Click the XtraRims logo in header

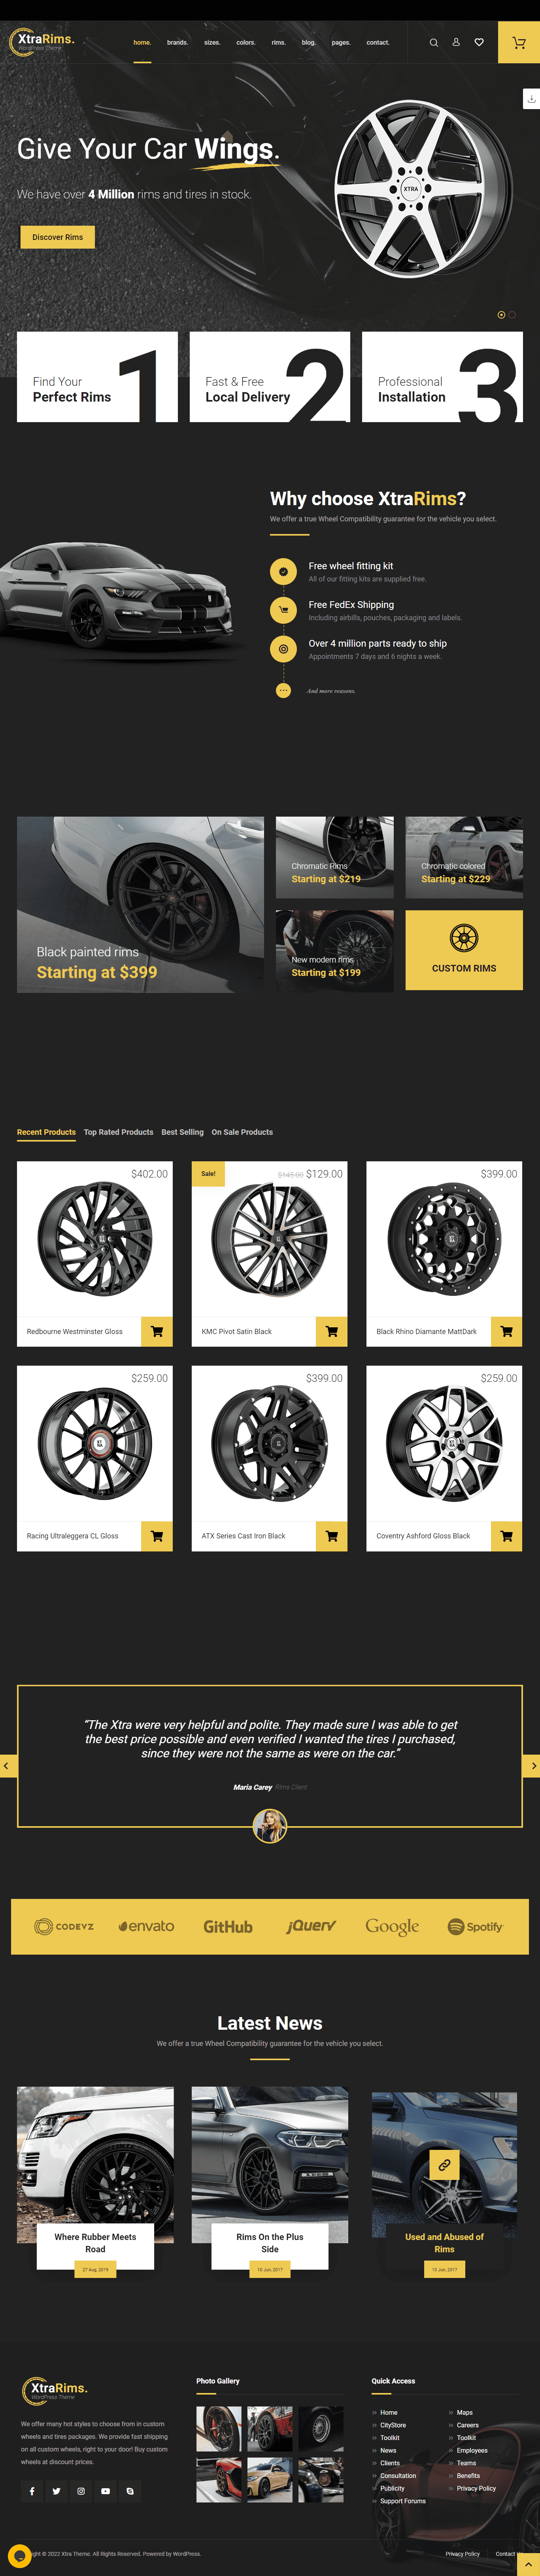(x=42, y=42)
